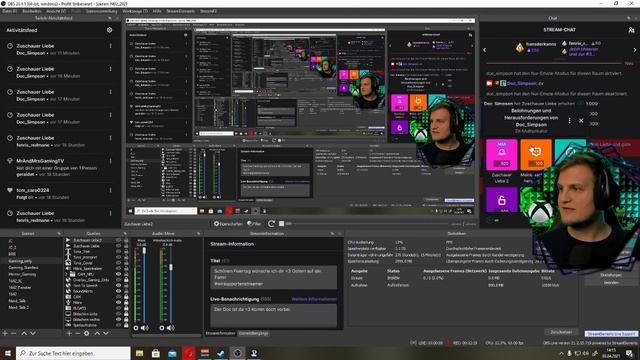Unlock the Spielaufnahme source
The height and width of the screenshot is (360, 640).
point(126,325)
